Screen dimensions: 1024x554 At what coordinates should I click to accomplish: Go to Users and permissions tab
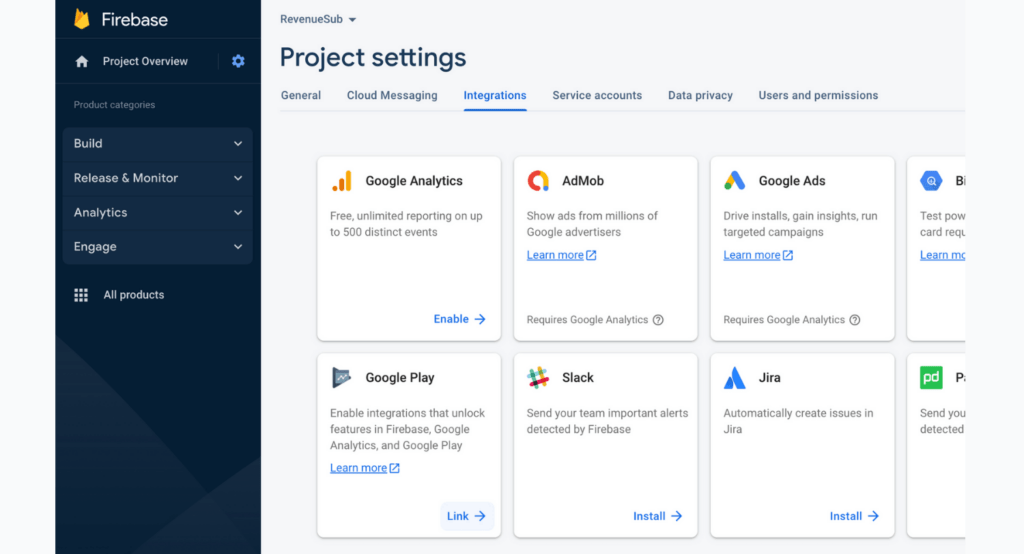coord(818,95)
